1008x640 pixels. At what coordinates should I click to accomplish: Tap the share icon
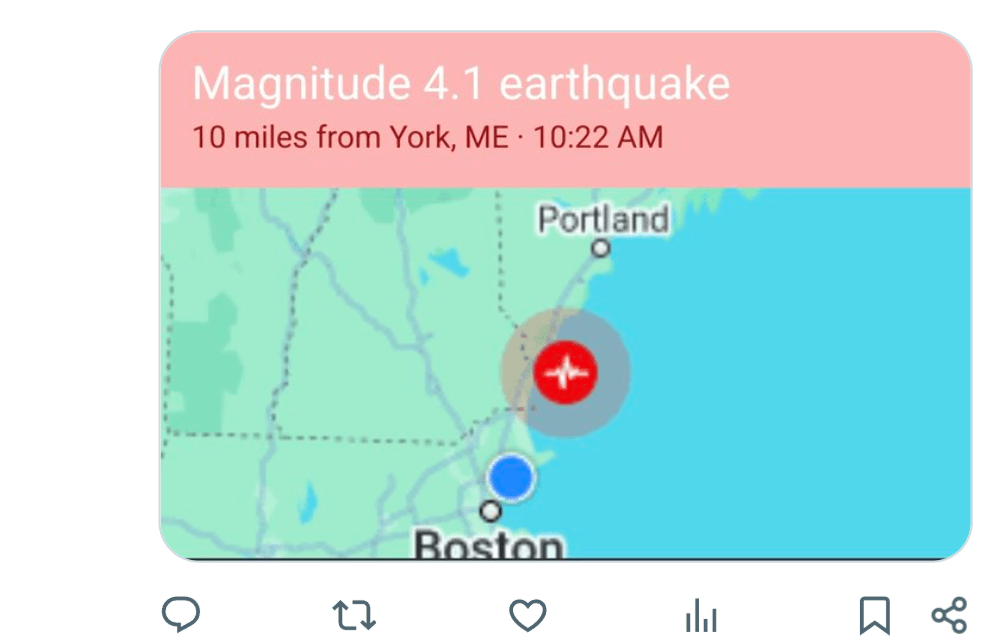948,614
